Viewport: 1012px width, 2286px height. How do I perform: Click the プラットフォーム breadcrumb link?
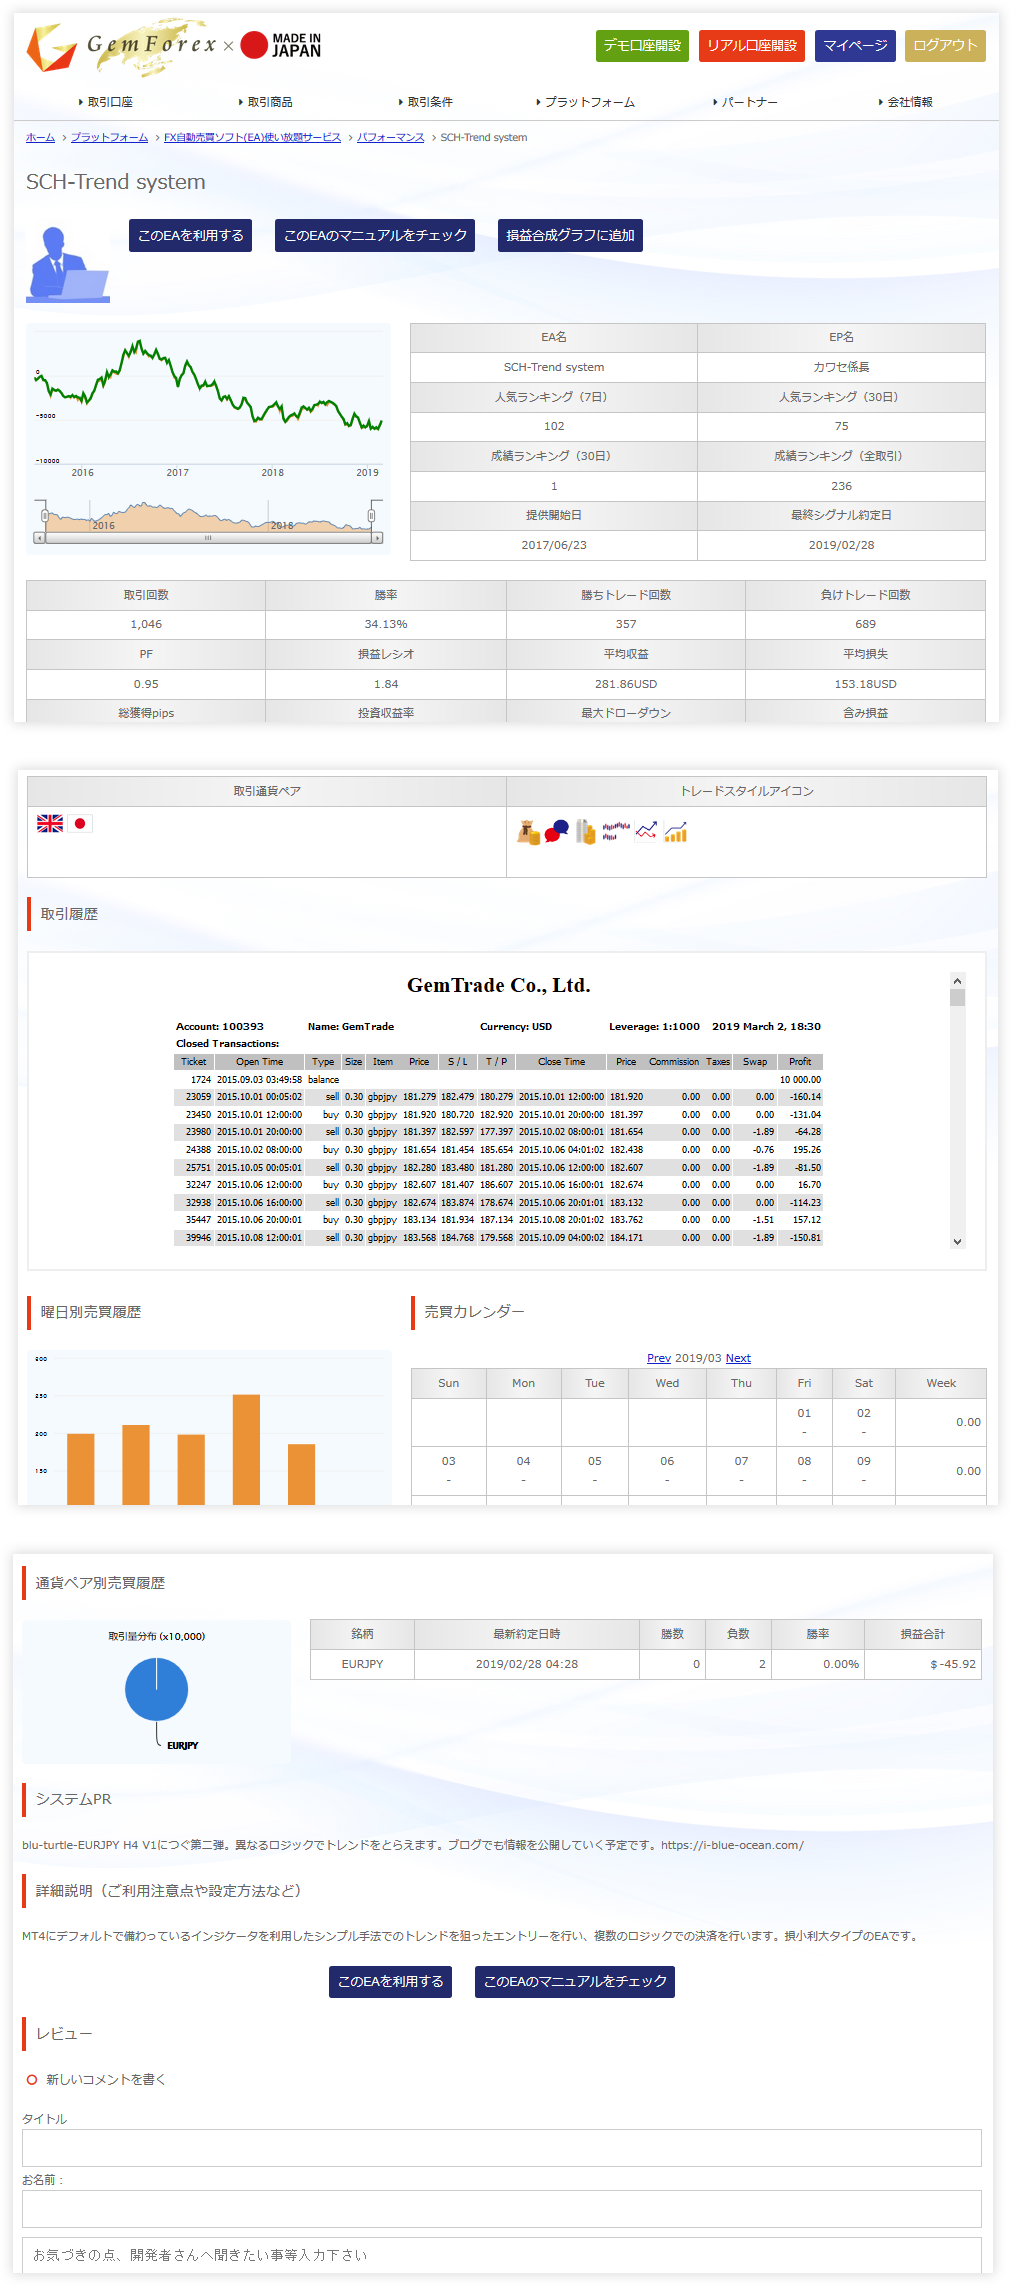pos(109,137)
